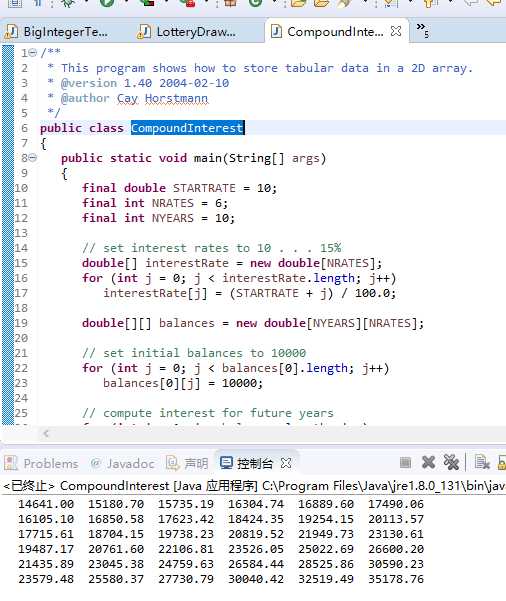Click the Java file icon on LotteryDraw... tab
506x601 pixels.
tap(144, 32)
